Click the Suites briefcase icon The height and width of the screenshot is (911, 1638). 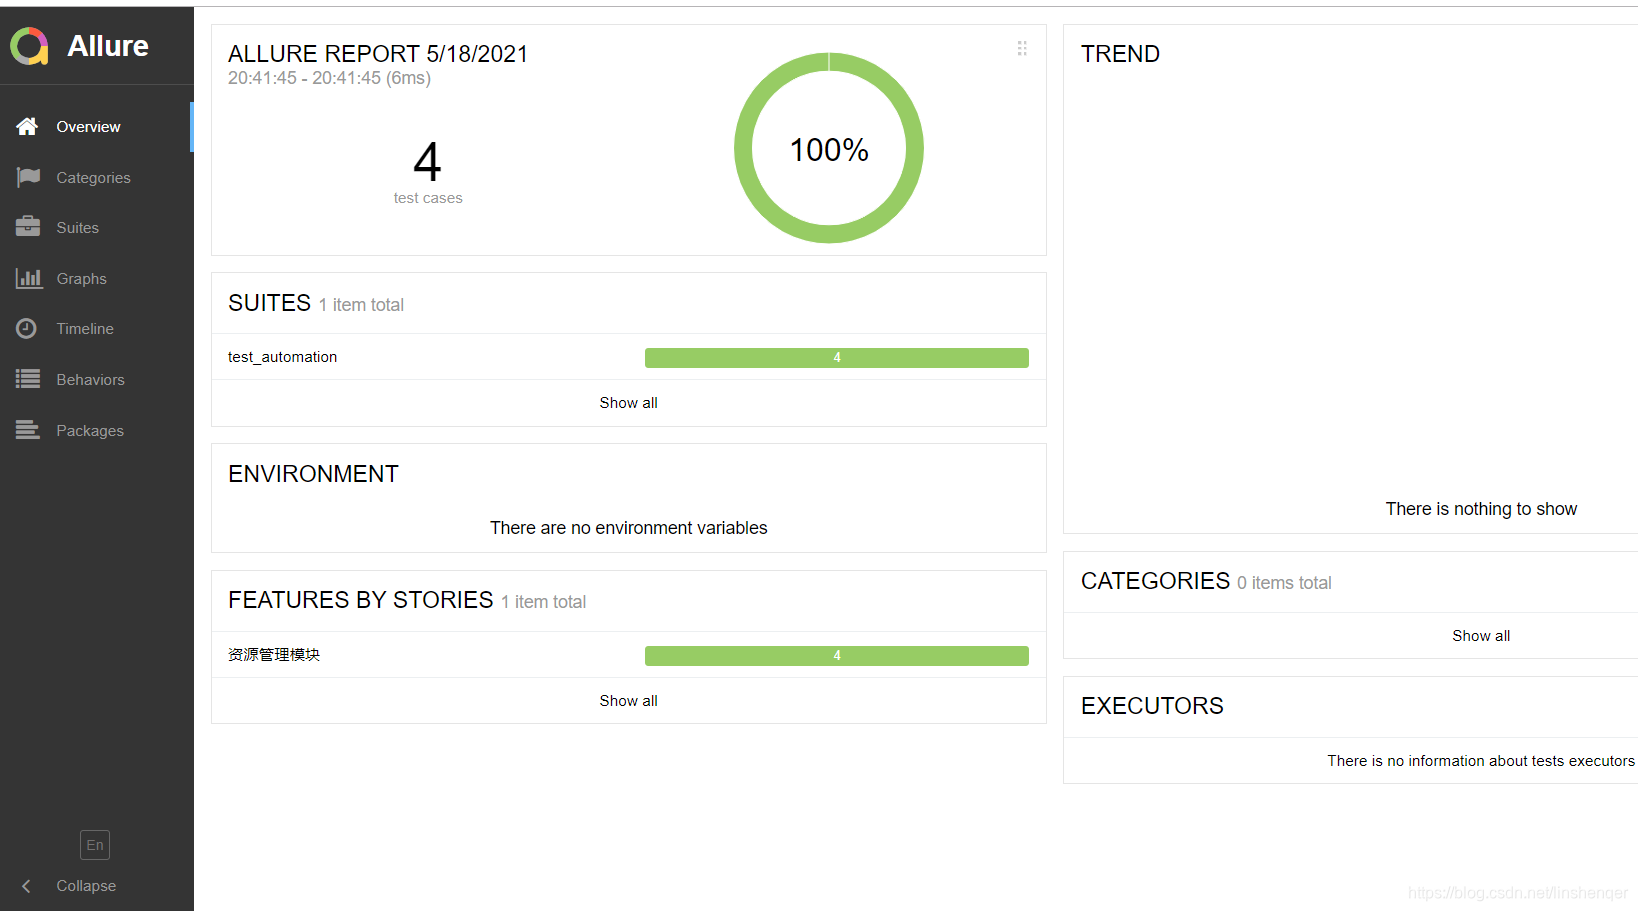pyautogui.click(x=28, y=227)
